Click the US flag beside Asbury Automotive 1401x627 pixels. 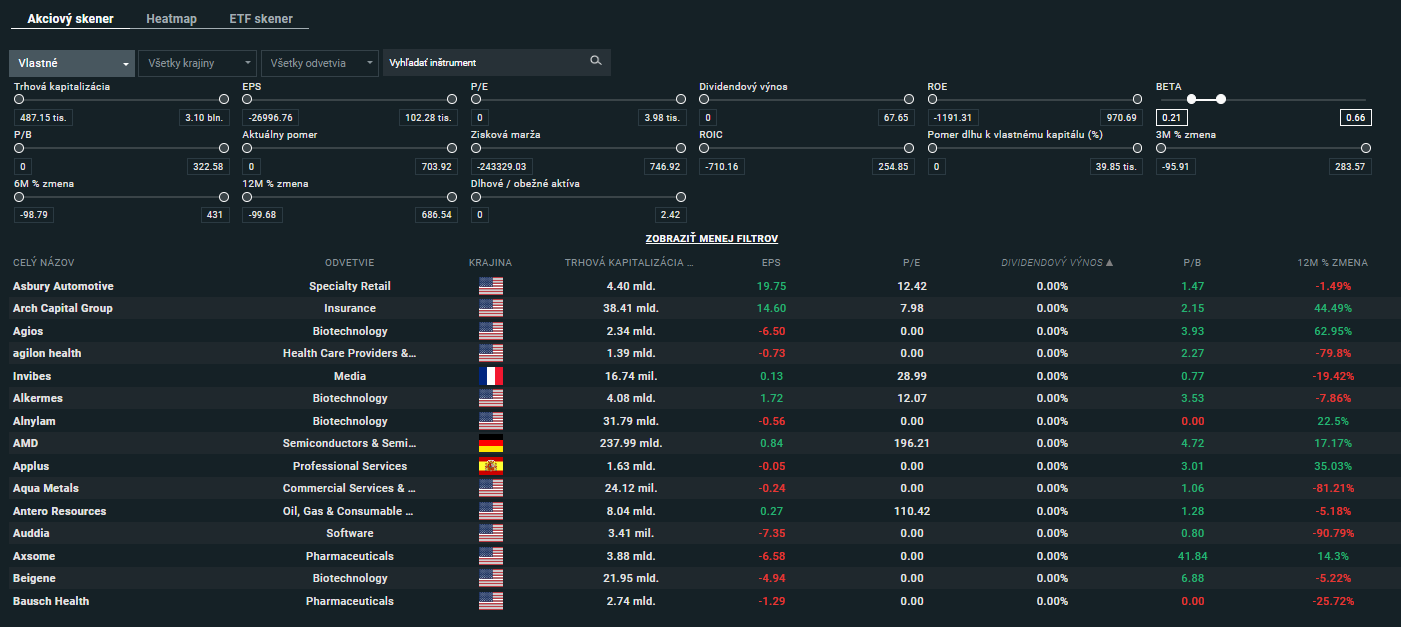tap(491, 286)
